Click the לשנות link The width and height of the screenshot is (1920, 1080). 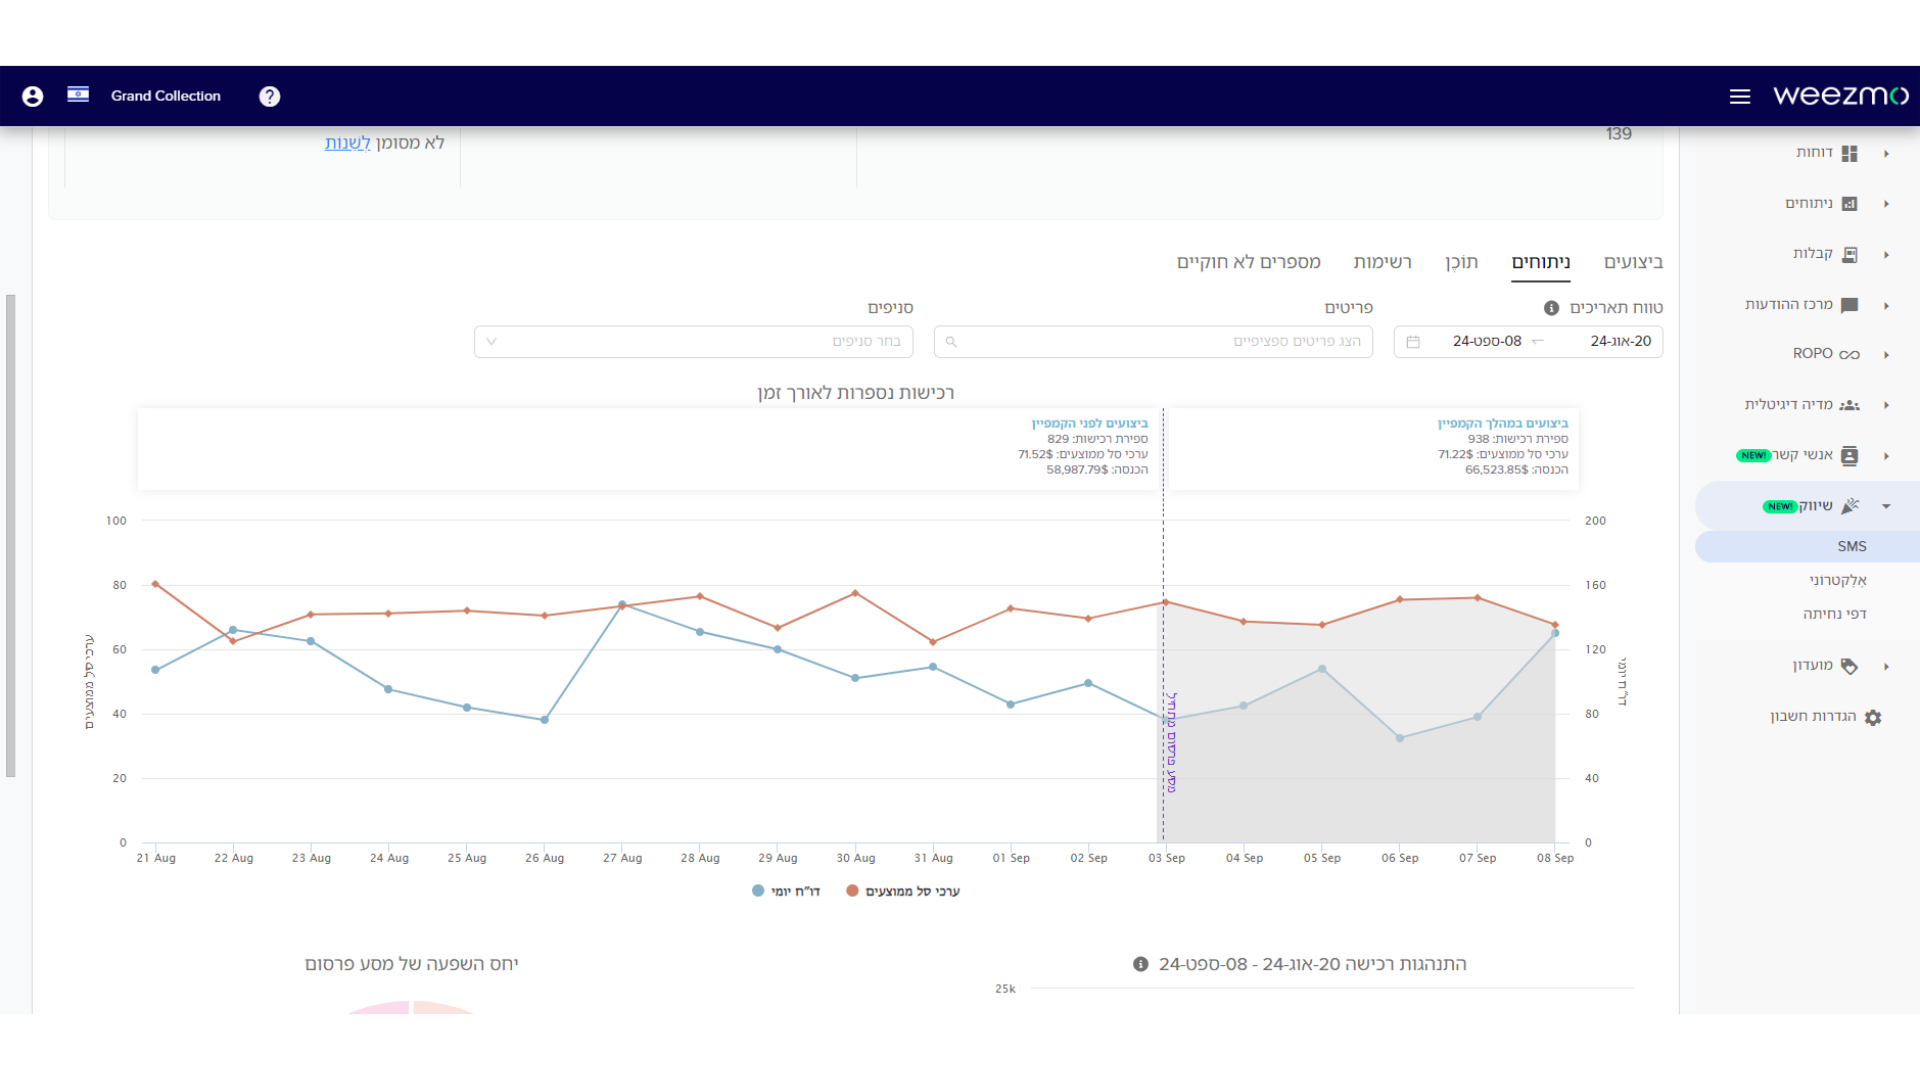tap(347, 143)
